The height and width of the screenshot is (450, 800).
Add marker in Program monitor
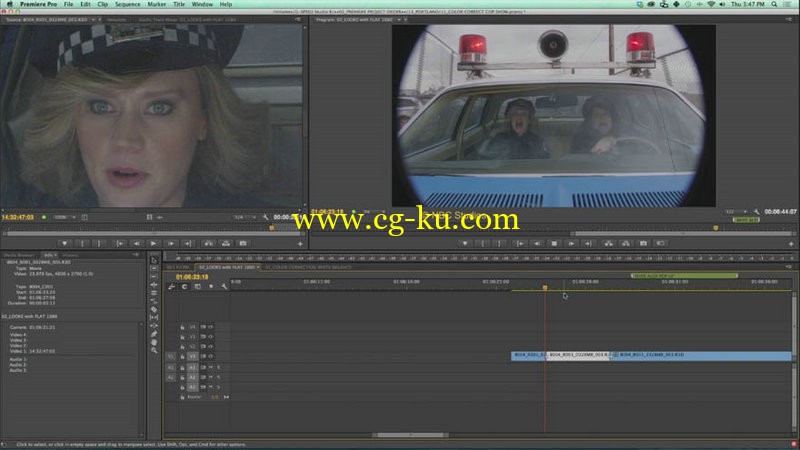[x=465, y=244]
